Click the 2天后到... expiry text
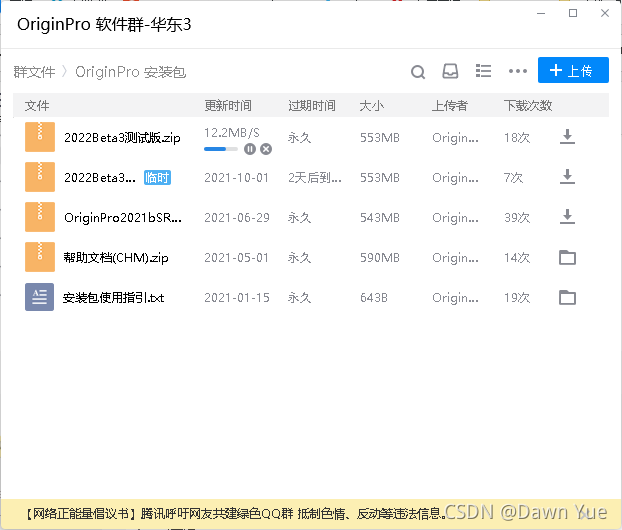 tap(315, 178)
